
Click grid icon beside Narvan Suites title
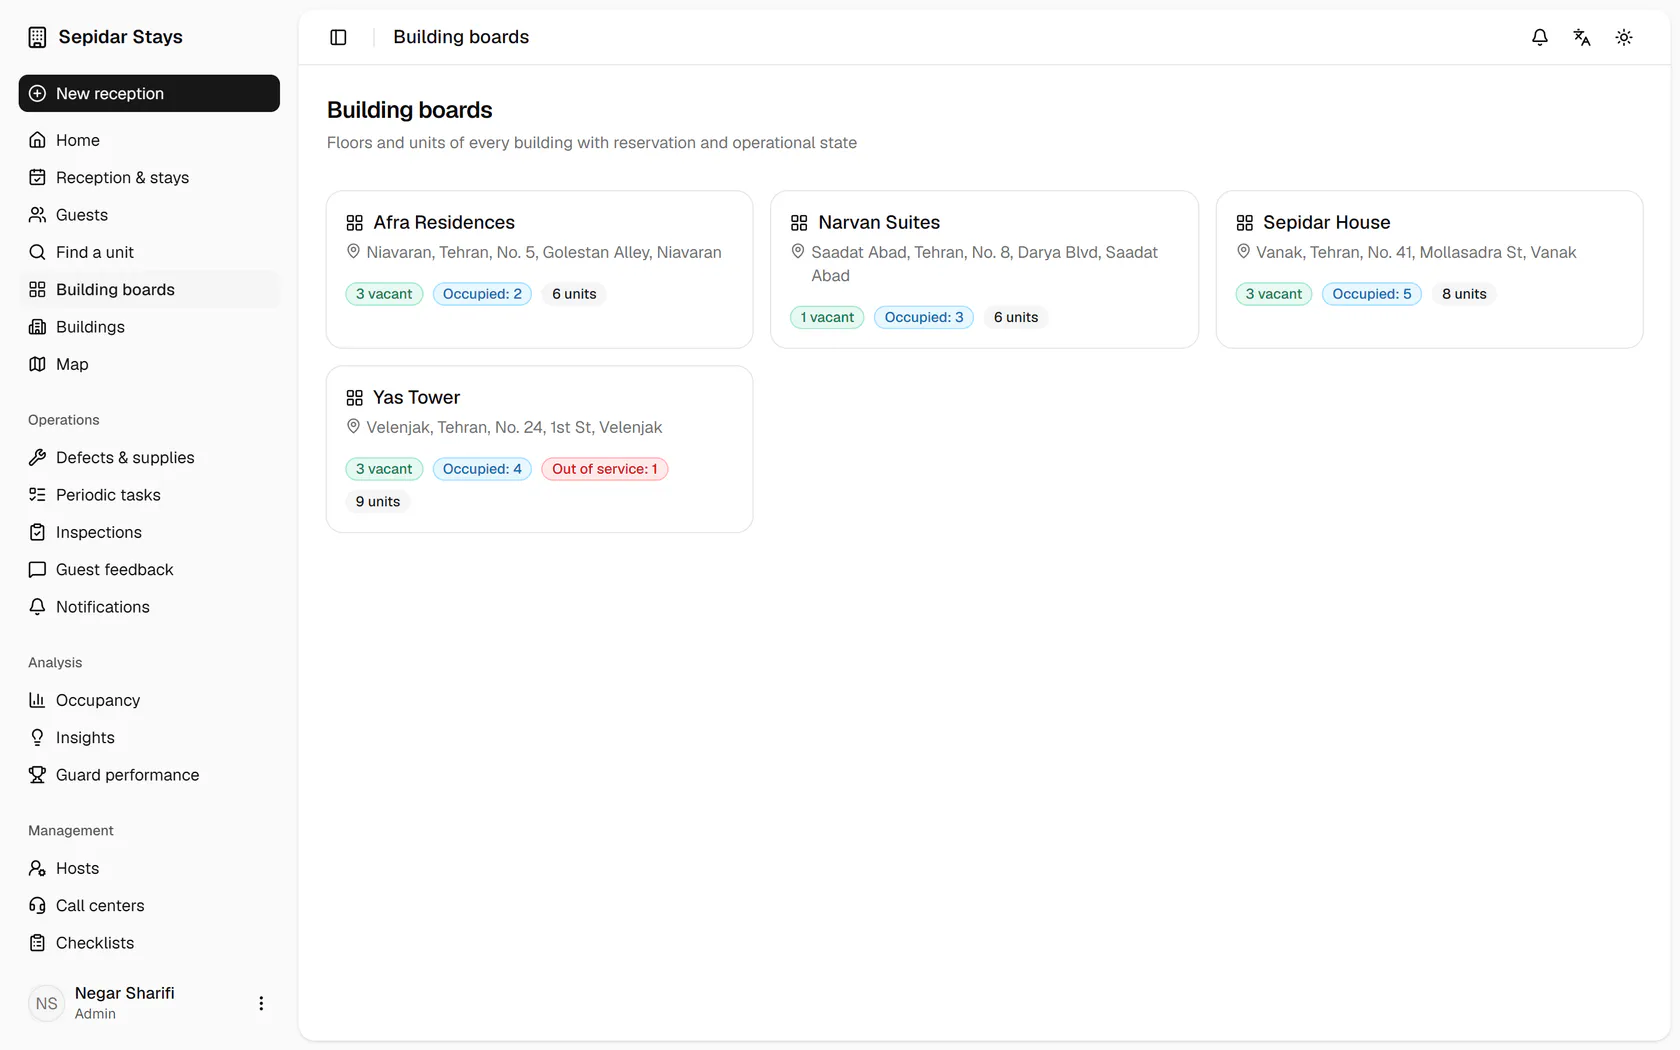[x=799, y=223]
